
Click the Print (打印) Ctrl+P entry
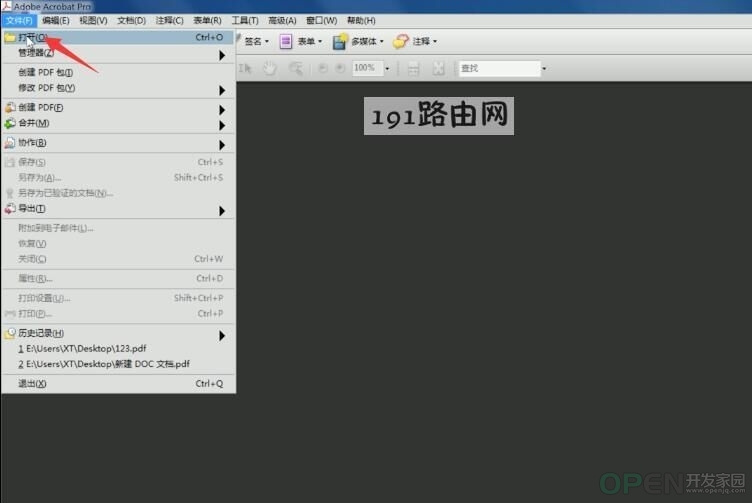[118, 314]
